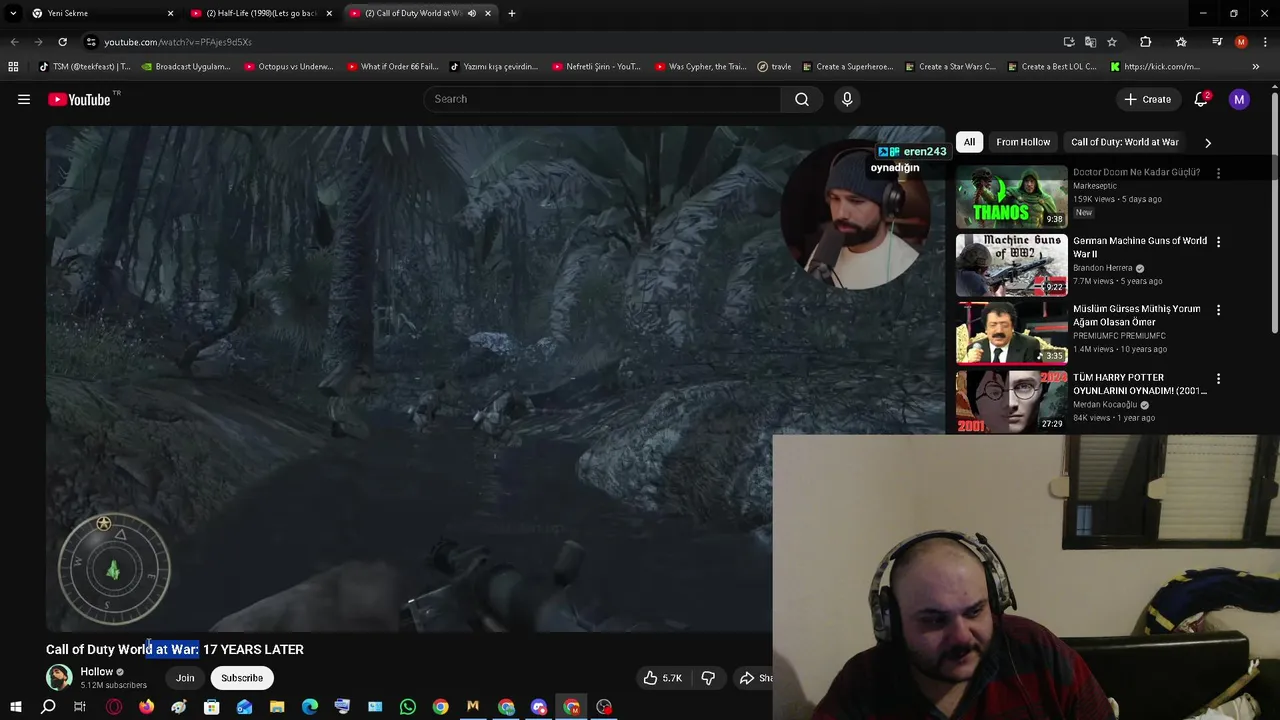Open Hollow channel avatar

(59, 677)
